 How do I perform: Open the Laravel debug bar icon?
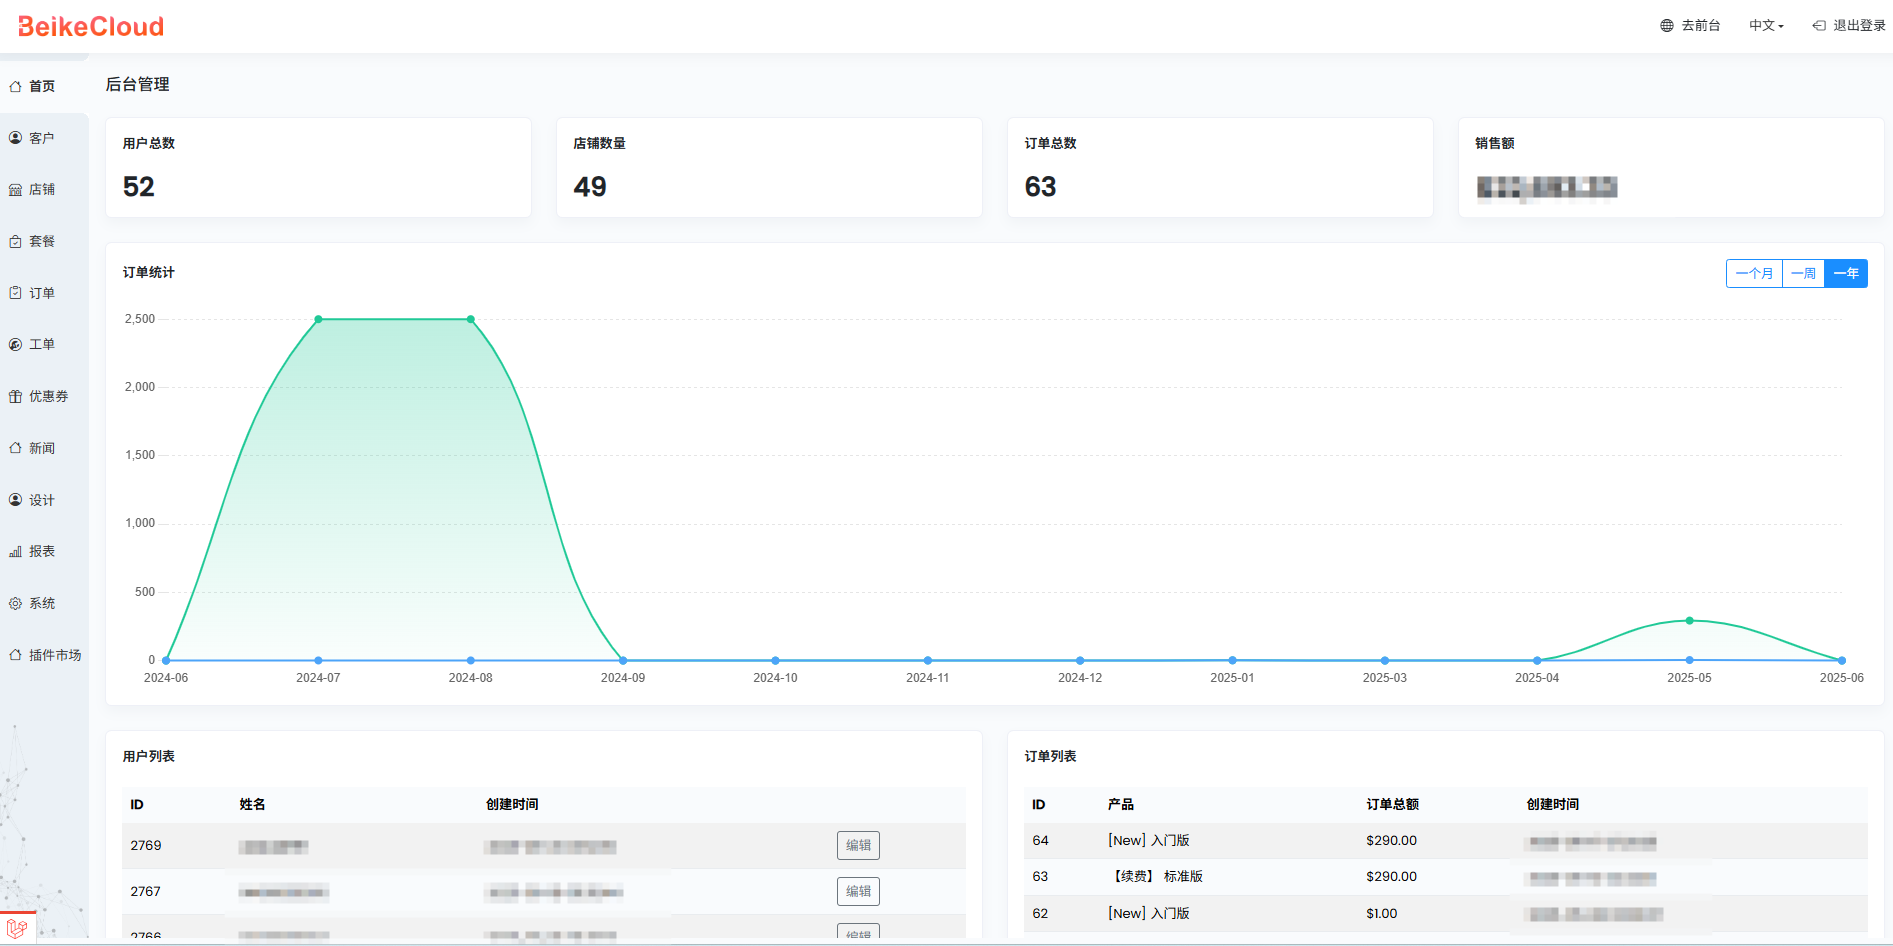tap(17, 929)
